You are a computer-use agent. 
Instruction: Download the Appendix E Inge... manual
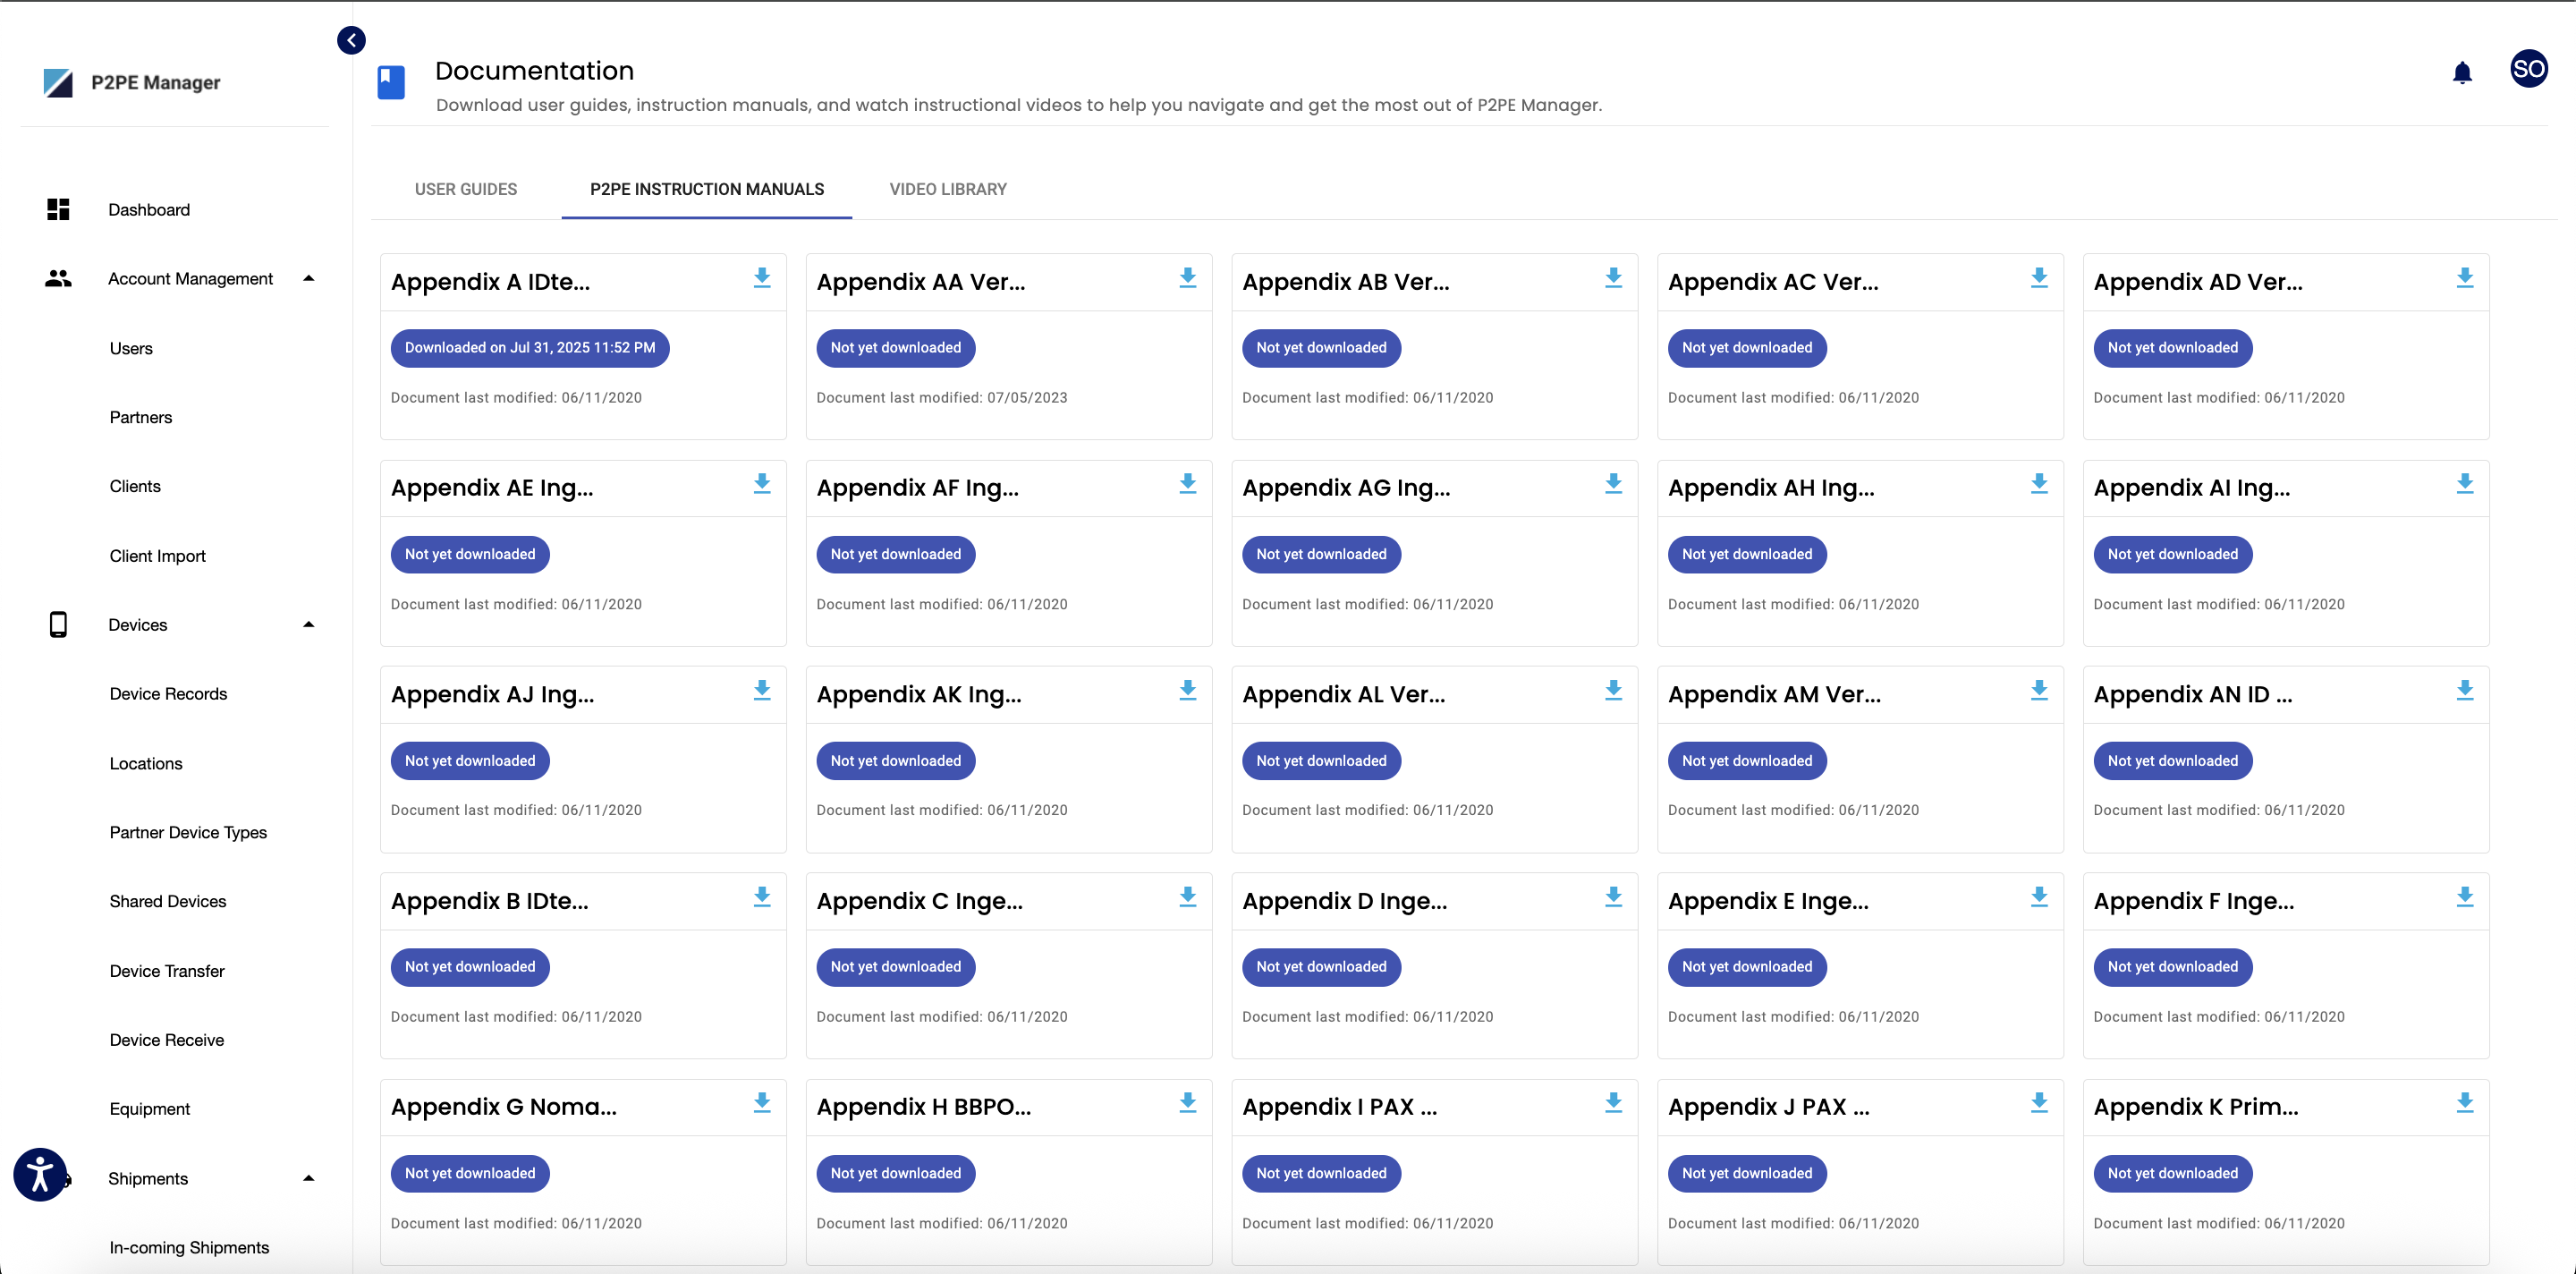coord(2039,897)
